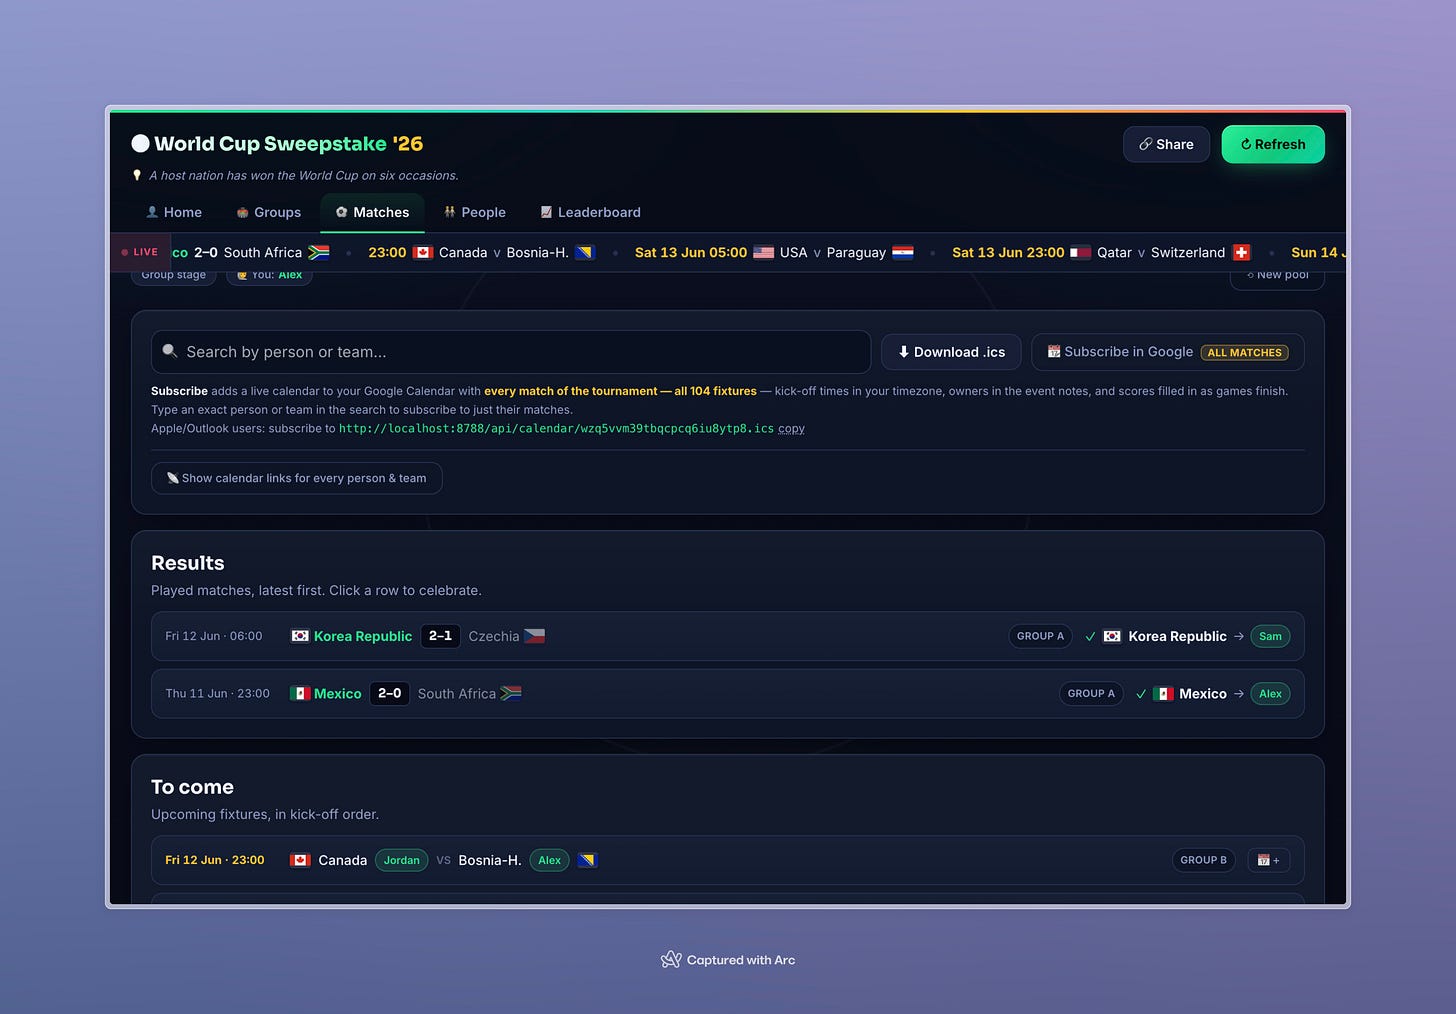Click the Bosnia-H. flag in To come list

point(588,860)
